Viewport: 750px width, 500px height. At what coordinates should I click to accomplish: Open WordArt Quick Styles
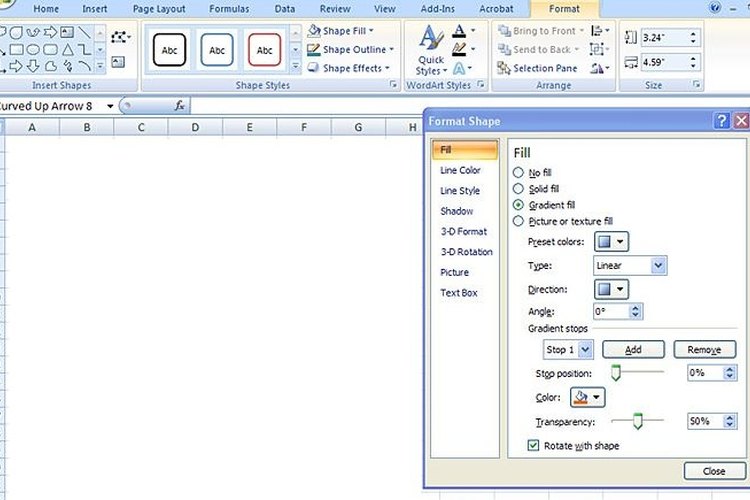pyautogui.click(x=431, y=51)
